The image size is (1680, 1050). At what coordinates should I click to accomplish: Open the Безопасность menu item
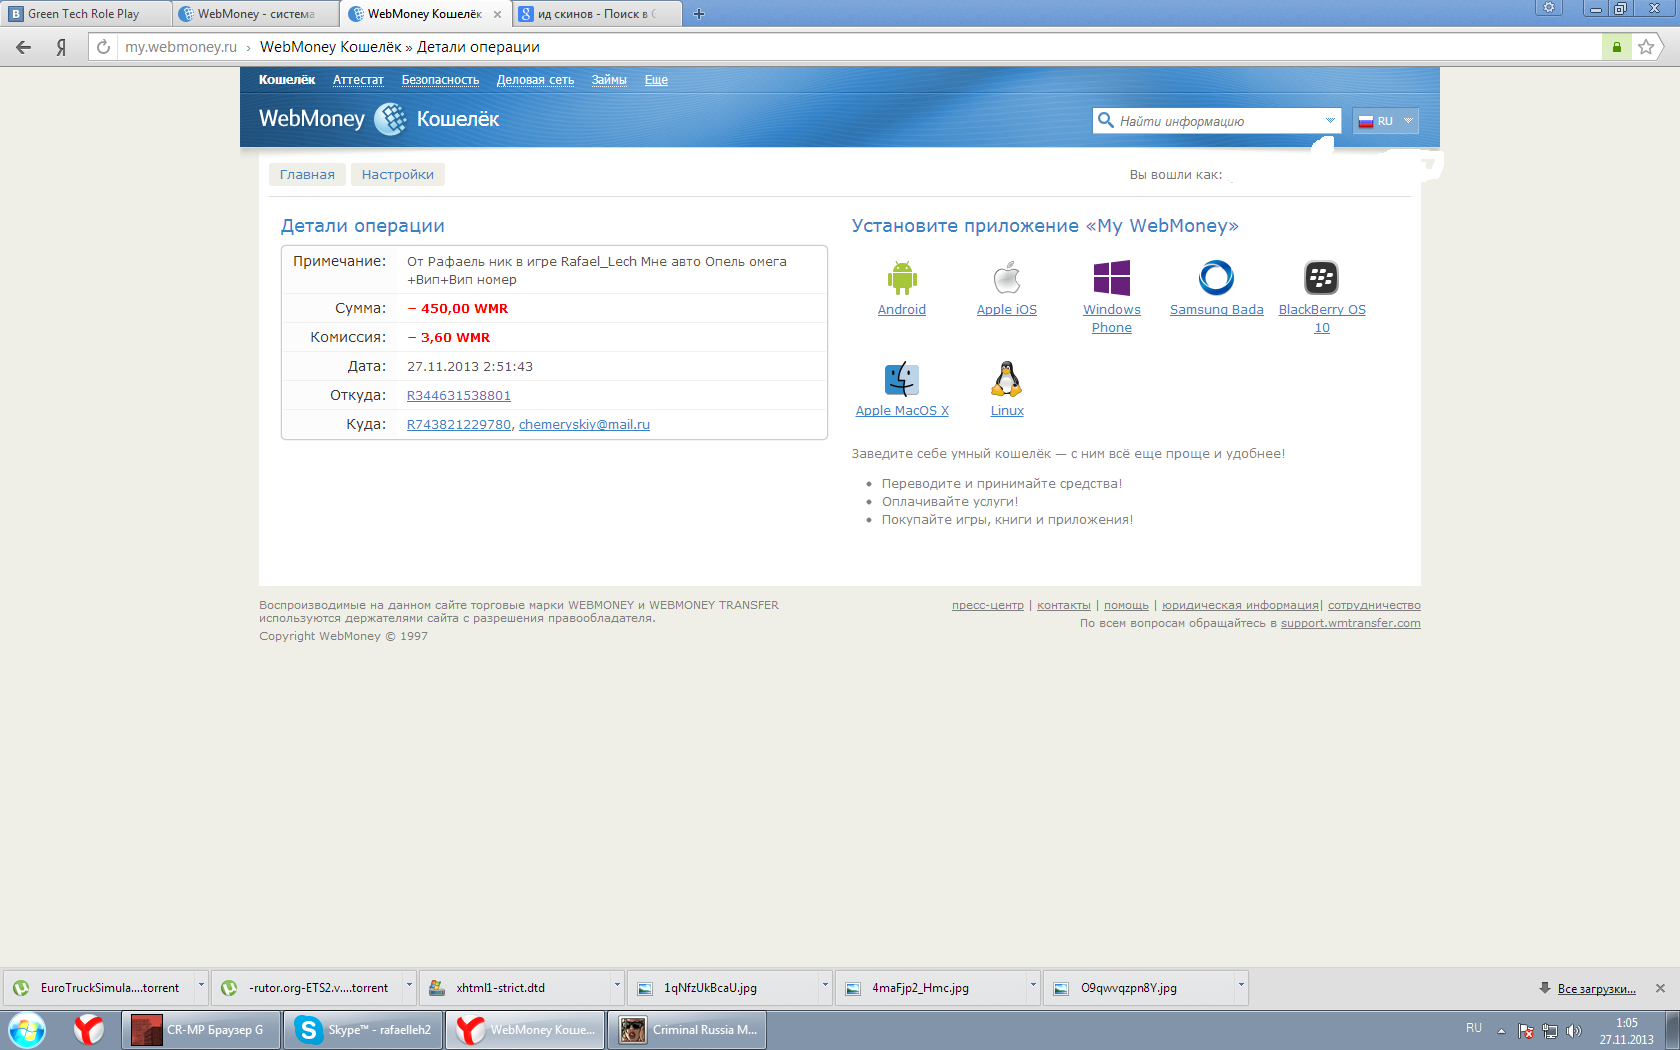point(440,80)
